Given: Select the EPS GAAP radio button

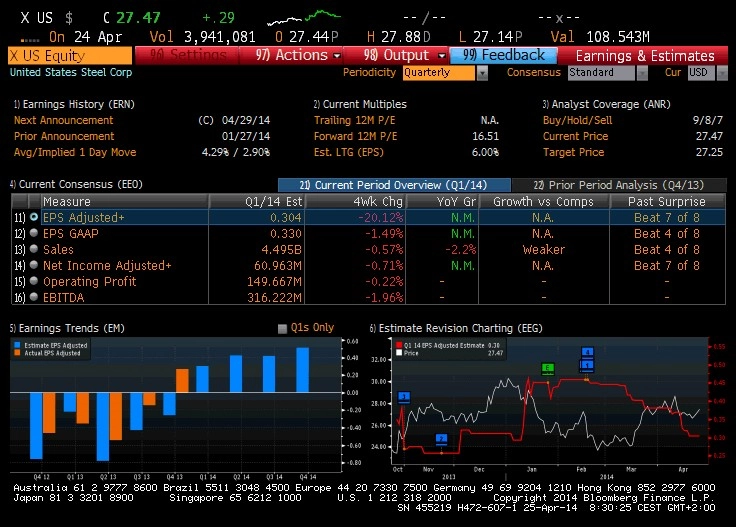Looking at the screenshot, I should coord(34,233).
